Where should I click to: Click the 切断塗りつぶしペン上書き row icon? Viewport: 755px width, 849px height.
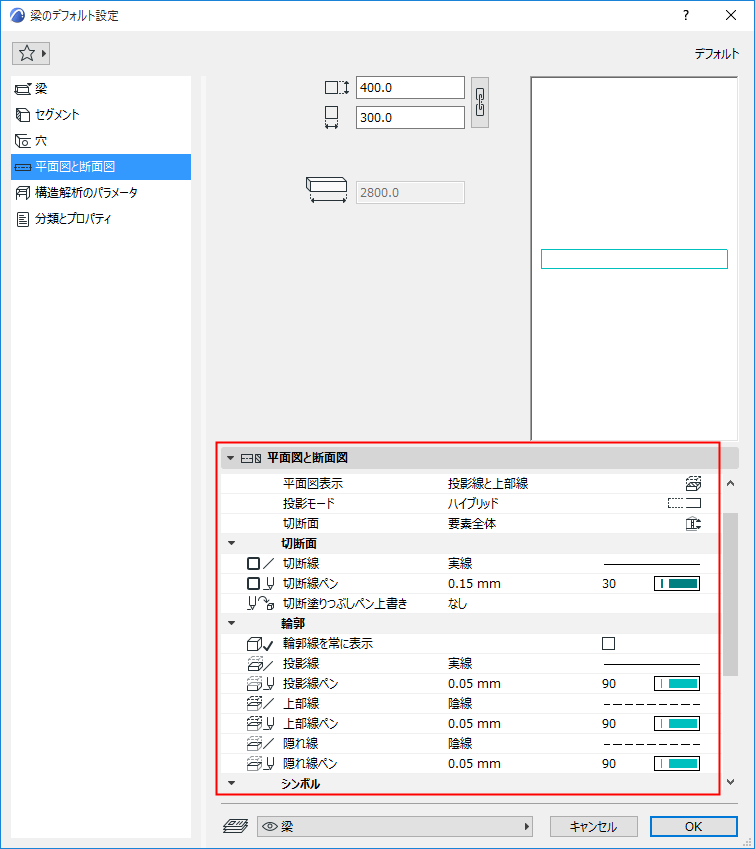click(x=261, y=603)
